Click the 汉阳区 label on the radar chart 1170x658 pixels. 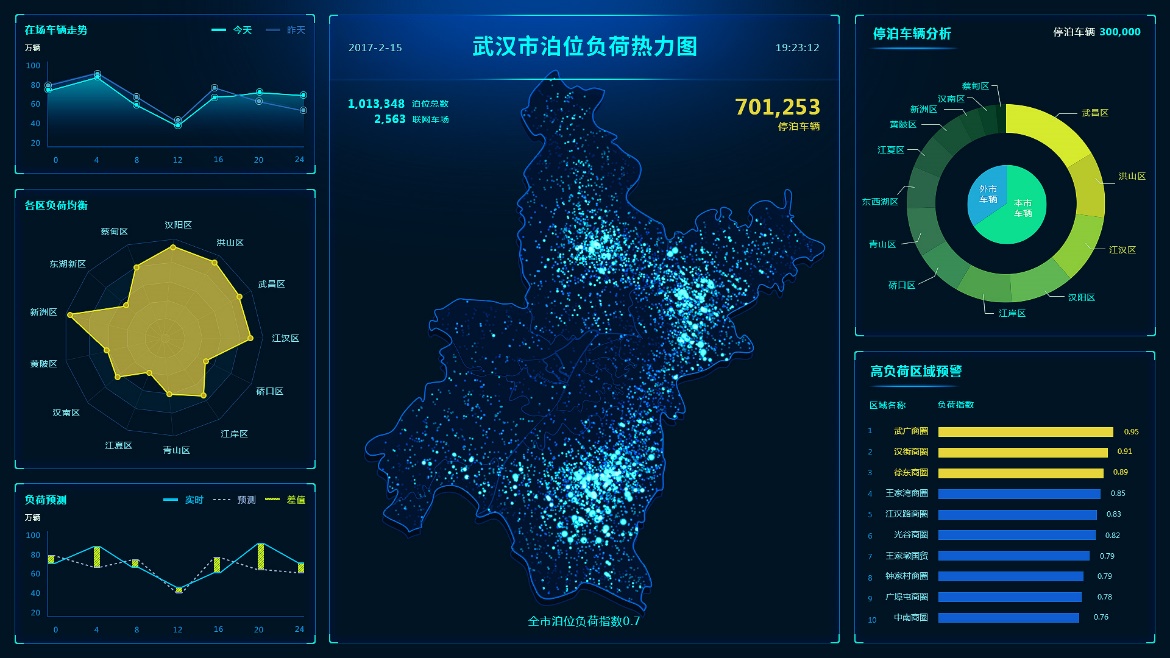point(178,225)
